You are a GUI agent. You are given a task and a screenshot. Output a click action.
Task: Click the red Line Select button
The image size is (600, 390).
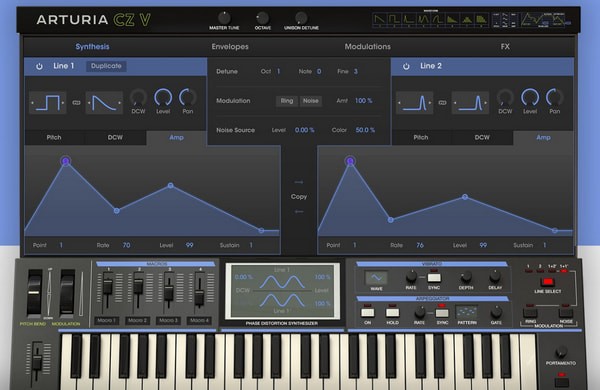[548, 282]
